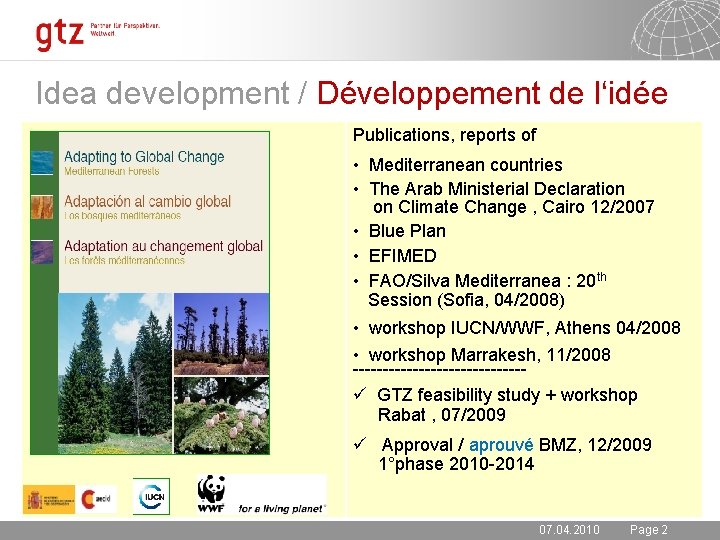Click 'Adaptation au changement global' title
The image size is (720, 540).
pyautogui.click(x=163, y=246)
